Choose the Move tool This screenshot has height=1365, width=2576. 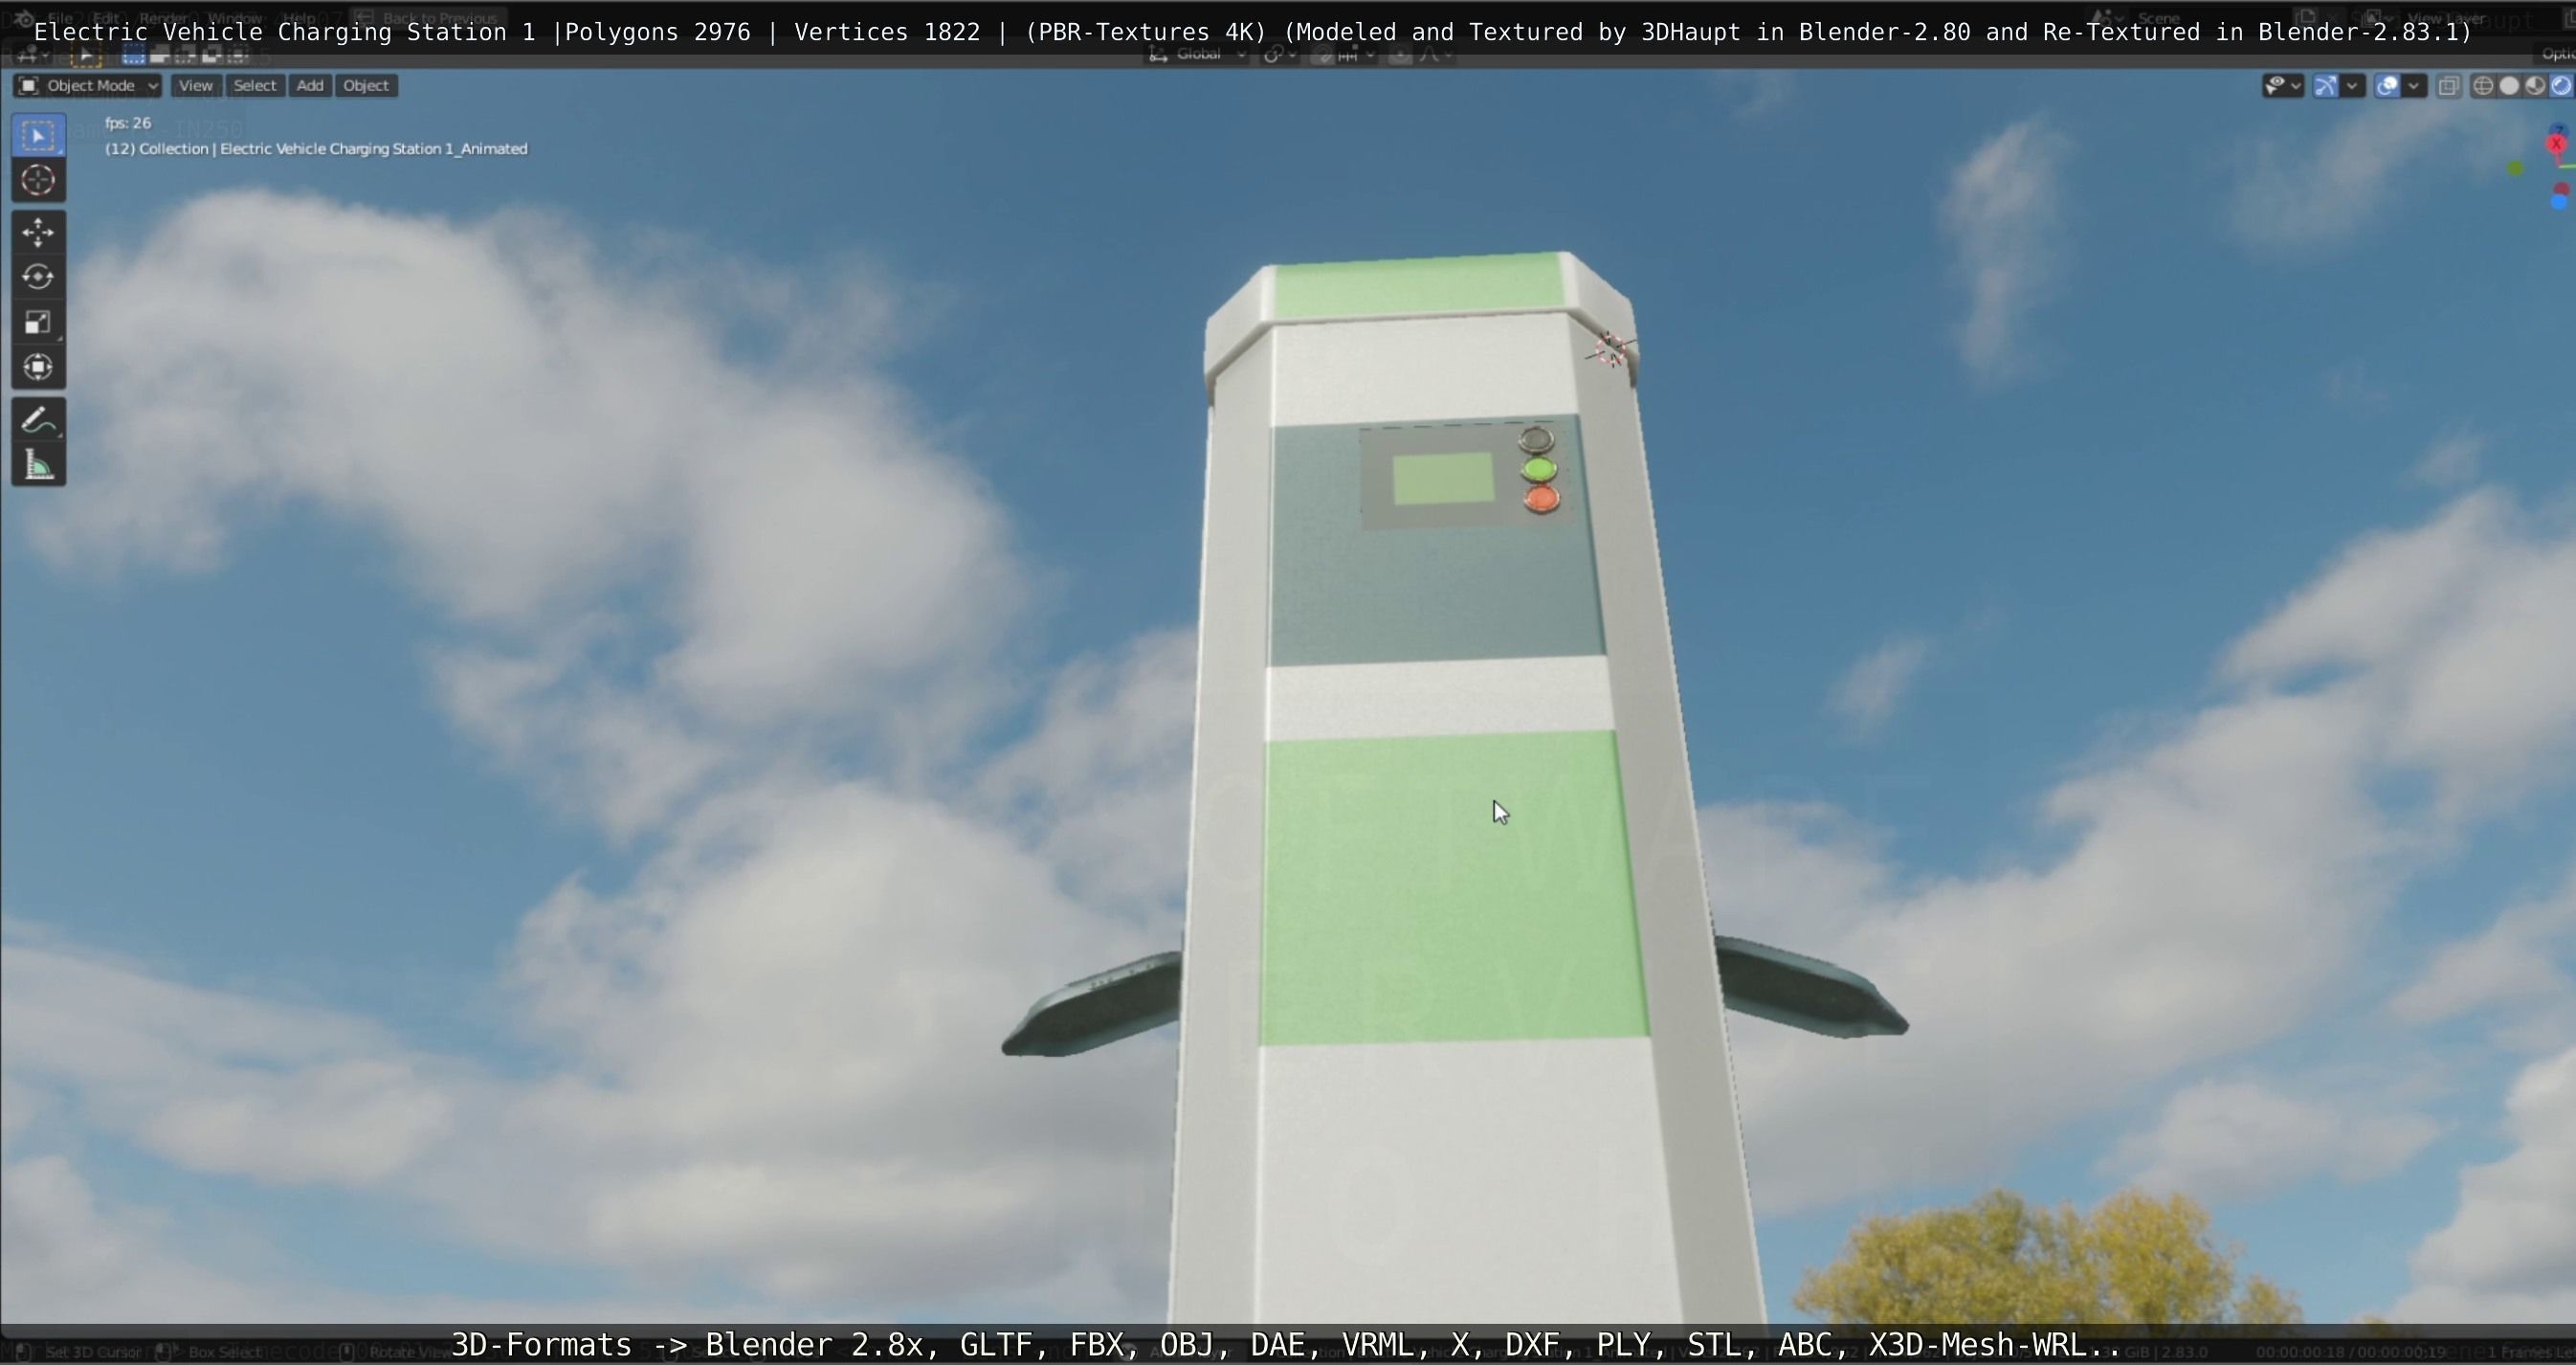point(38,232)
